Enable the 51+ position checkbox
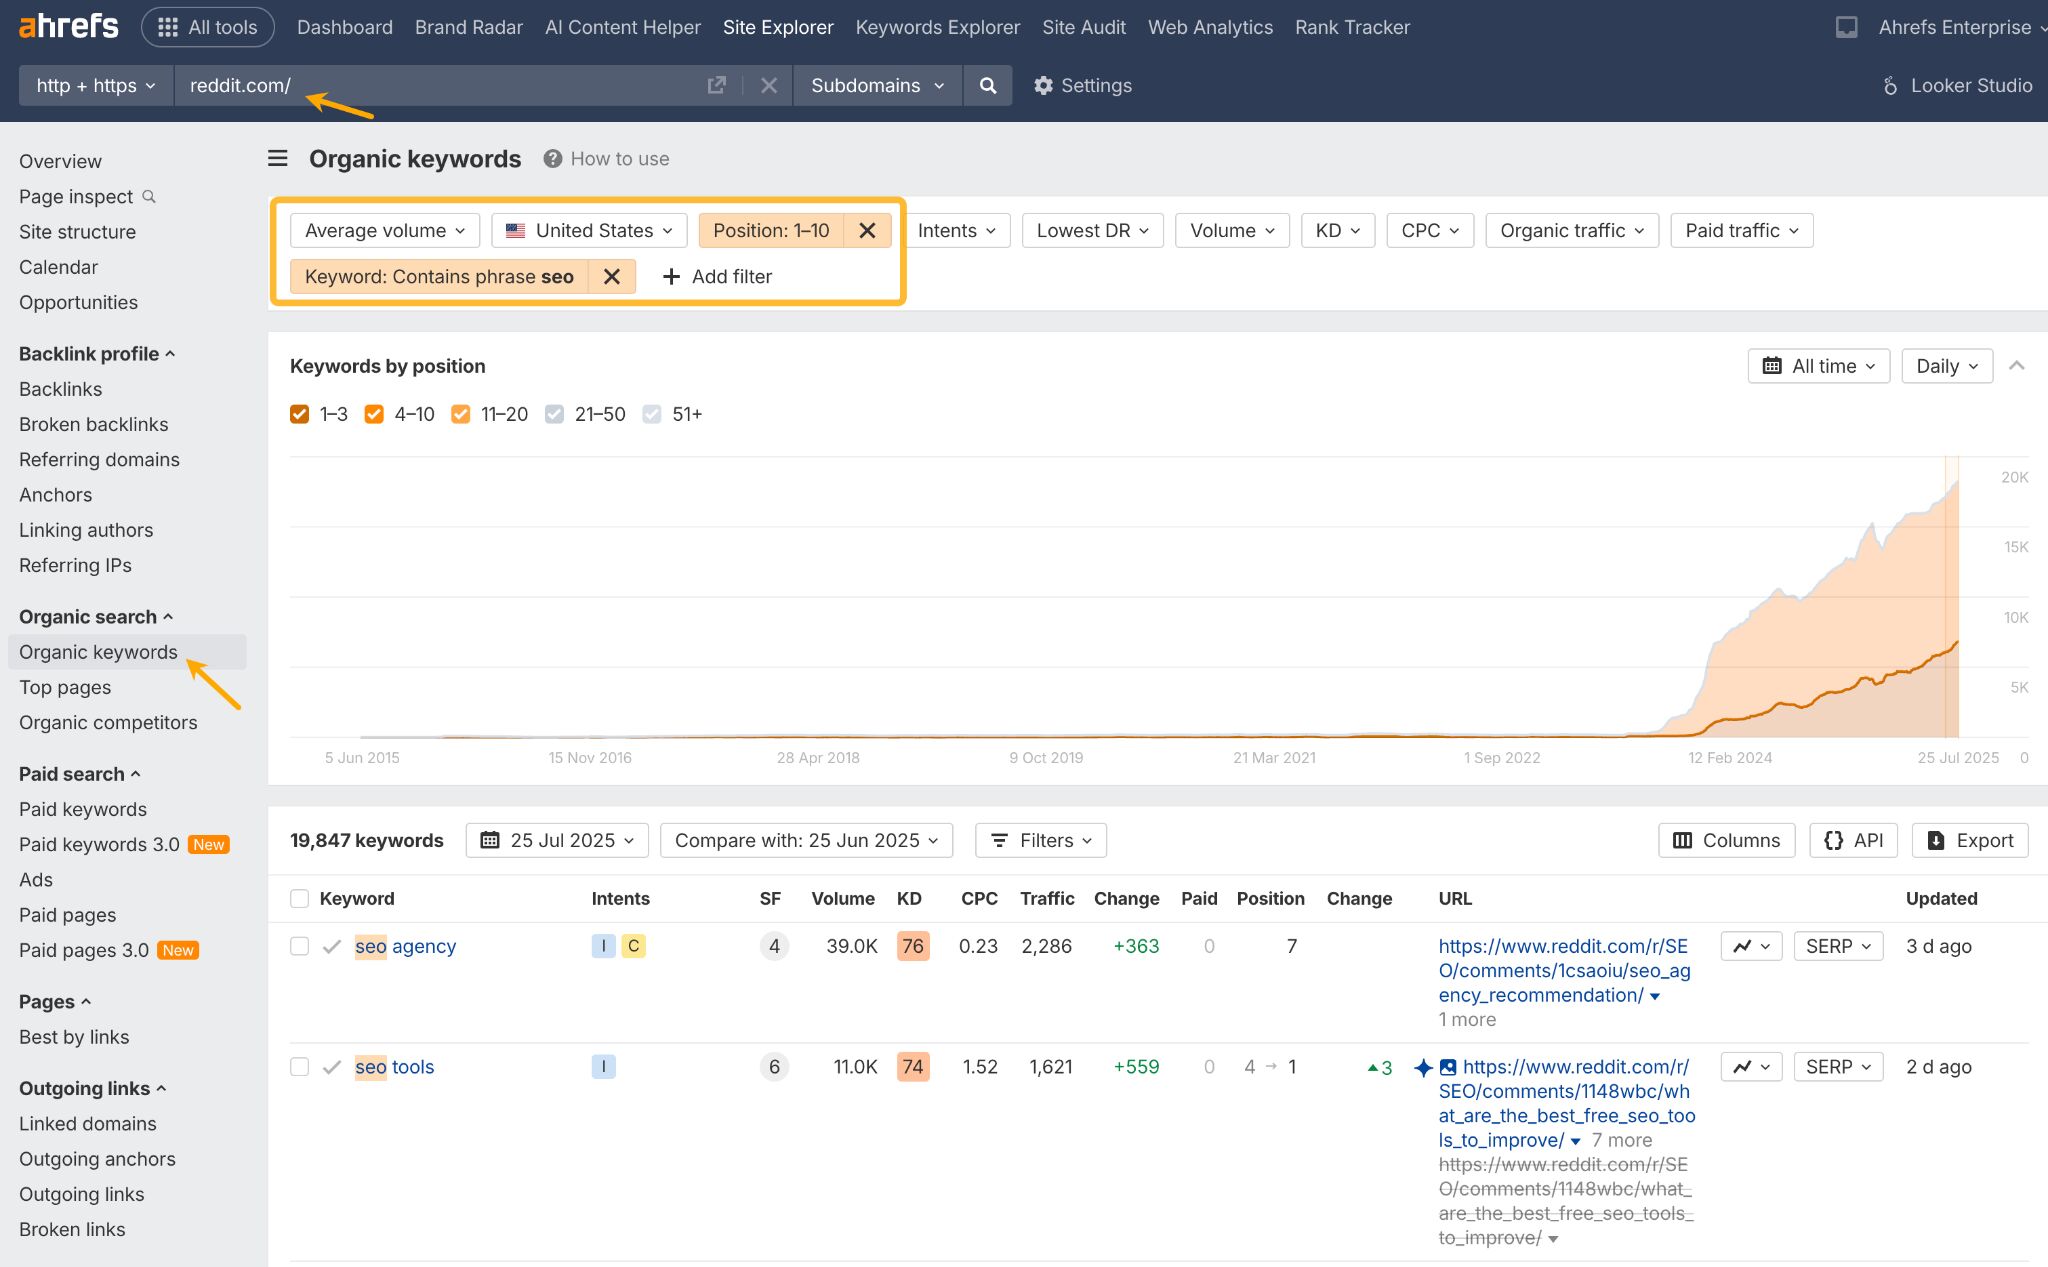Screen dimensions: 2048x1267 (x=653, y=413)
